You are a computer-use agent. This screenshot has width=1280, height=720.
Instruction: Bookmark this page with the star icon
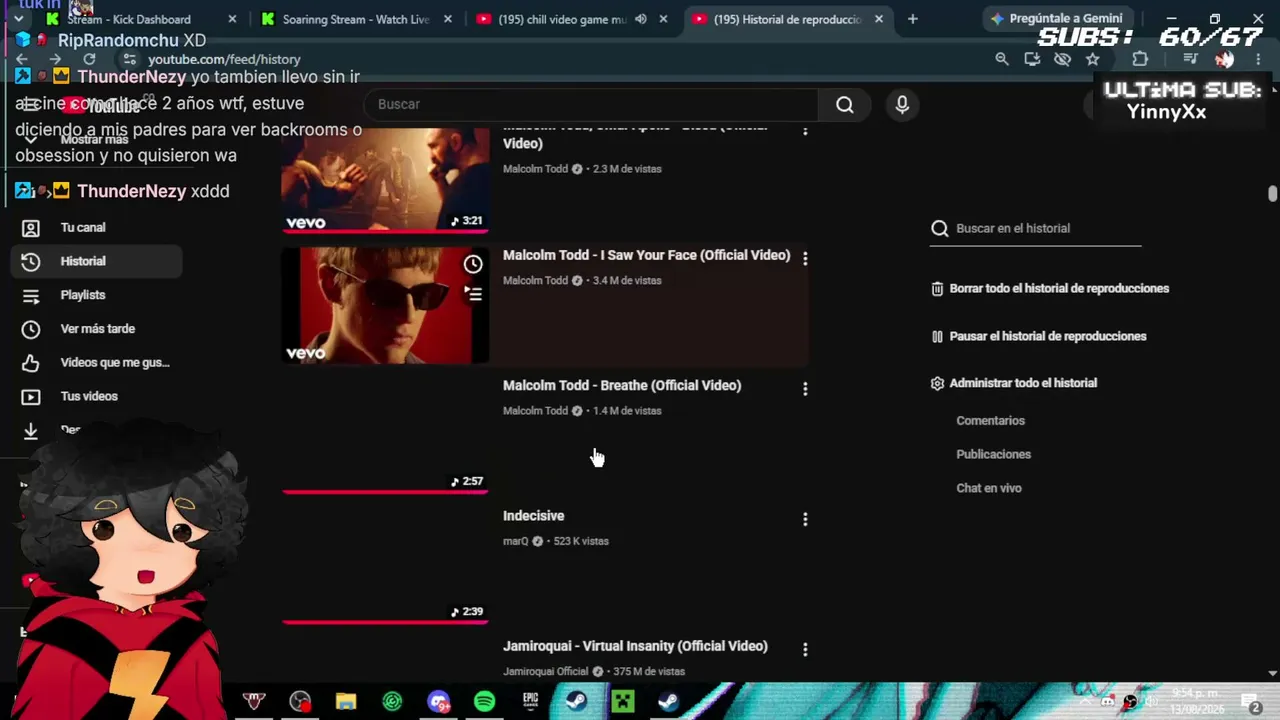pos(1093,59)
